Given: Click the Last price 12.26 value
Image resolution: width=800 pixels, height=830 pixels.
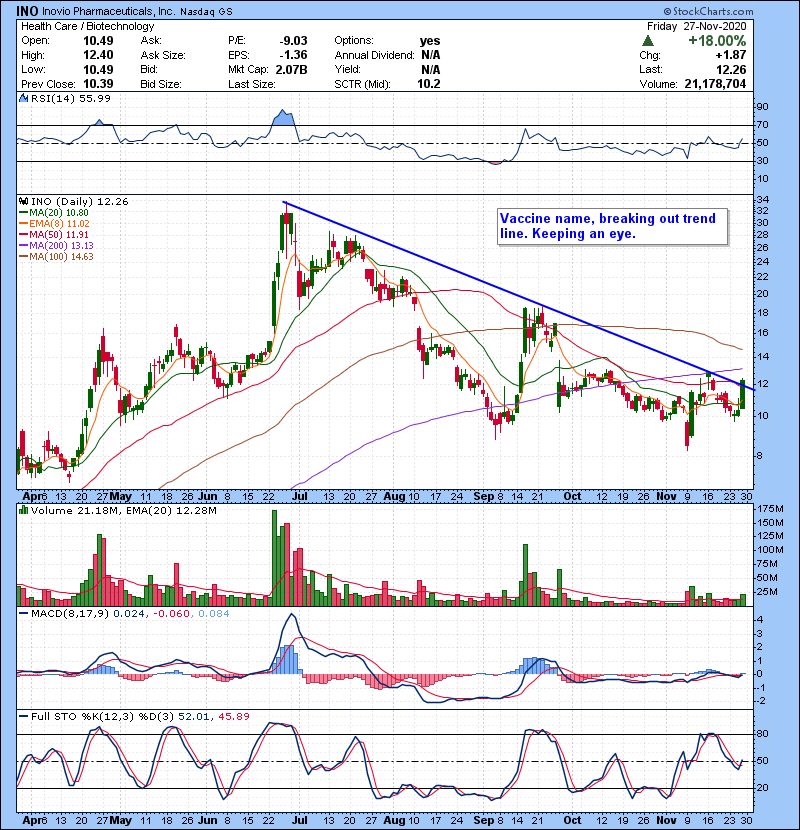Looking at the screenshot, I should [x=731, y=69].
